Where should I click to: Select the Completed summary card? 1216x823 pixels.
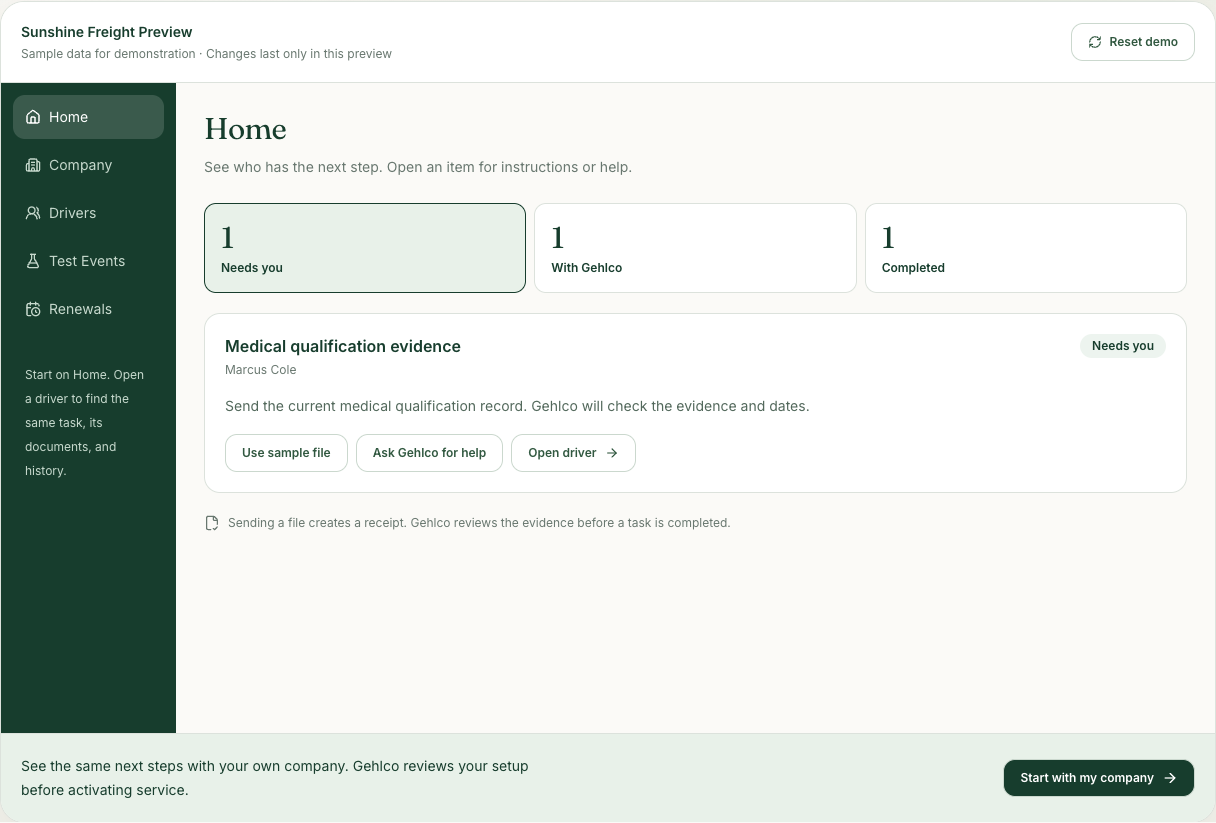coord(1026,248)
